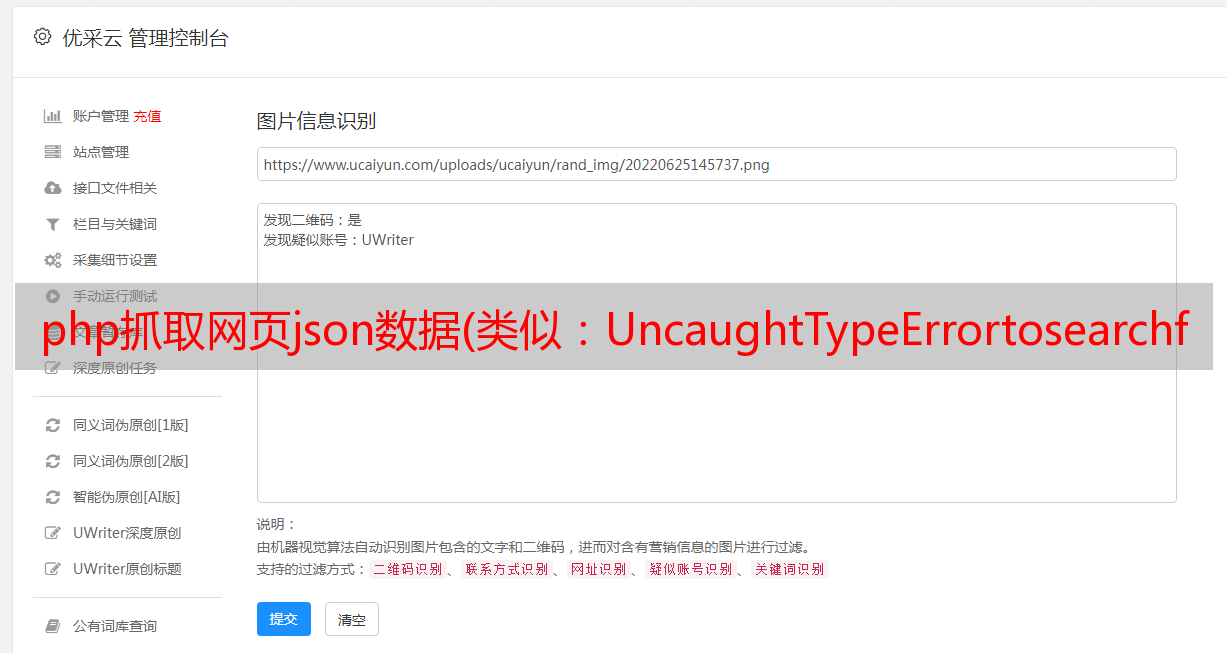Screen dimensions: 1227x653
Task: Click the bar chart icon for 账户管理
Action: pyautogui.click(x=53, y=116)
